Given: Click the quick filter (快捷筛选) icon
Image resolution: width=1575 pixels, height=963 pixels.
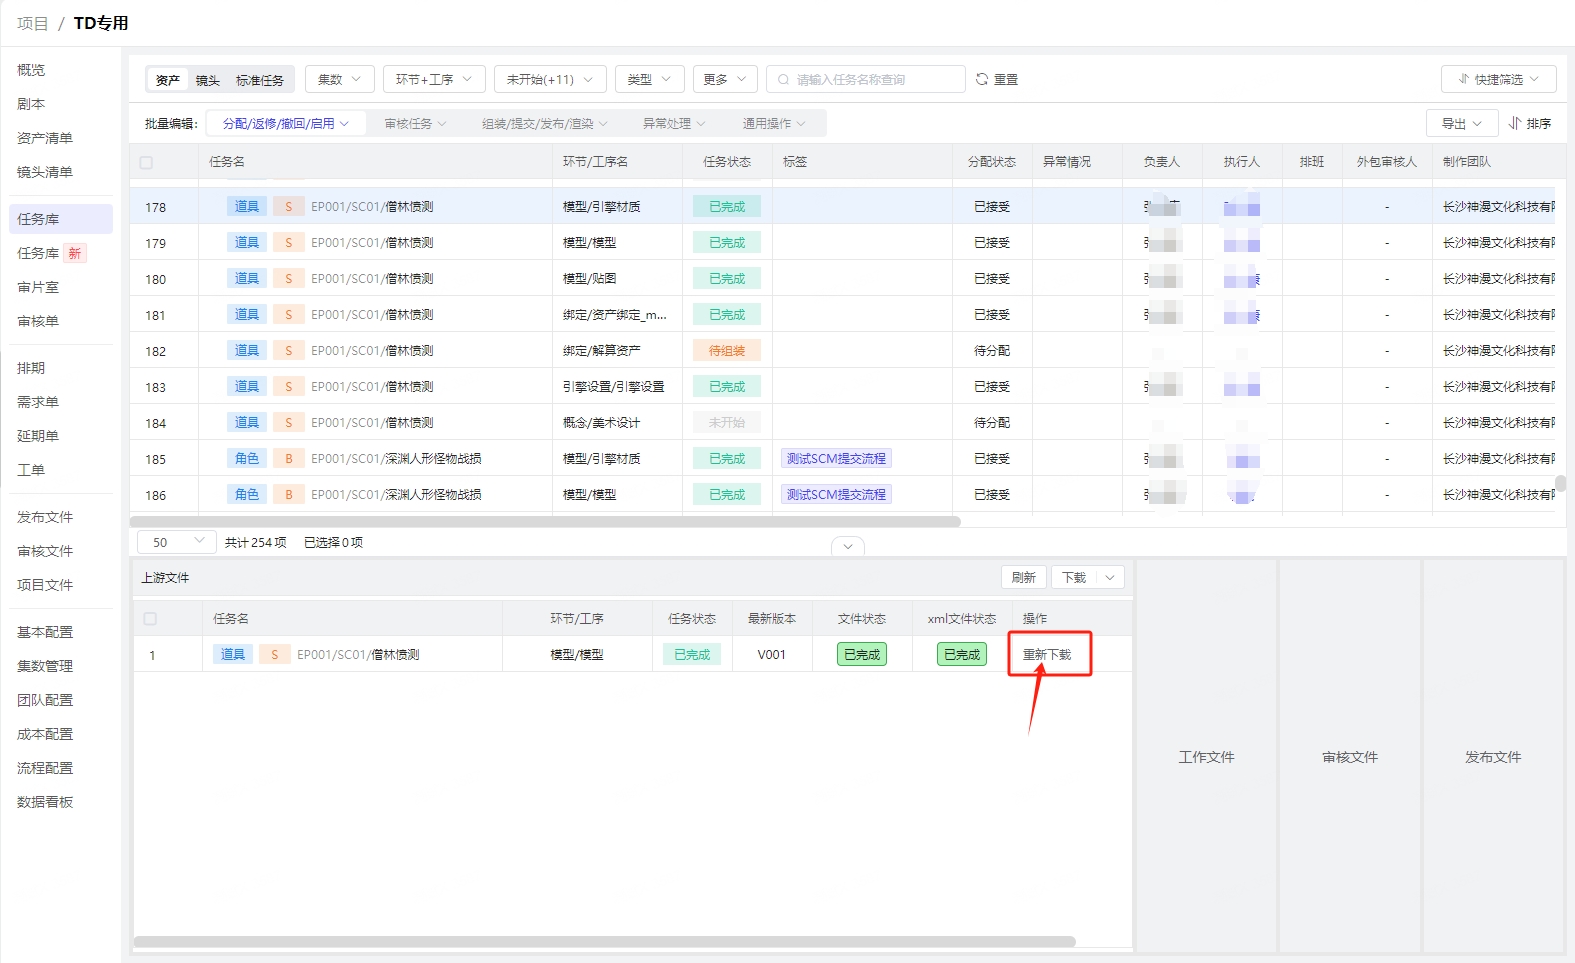Looking at the screenshot, I should (1464, 79).
